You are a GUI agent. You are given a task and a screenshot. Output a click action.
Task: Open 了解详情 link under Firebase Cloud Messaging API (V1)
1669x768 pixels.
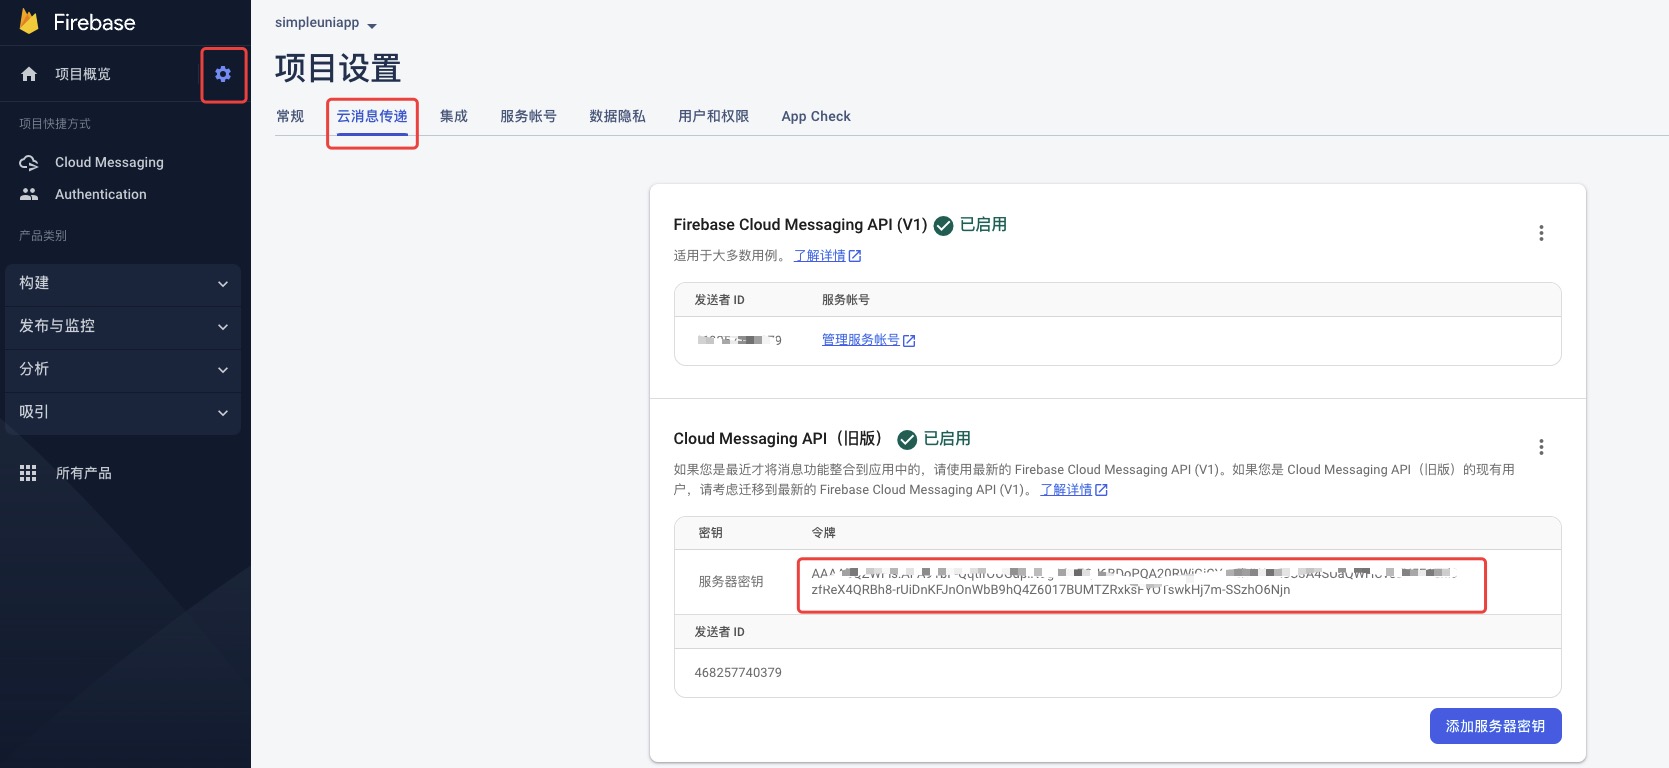tap(820, 256)
